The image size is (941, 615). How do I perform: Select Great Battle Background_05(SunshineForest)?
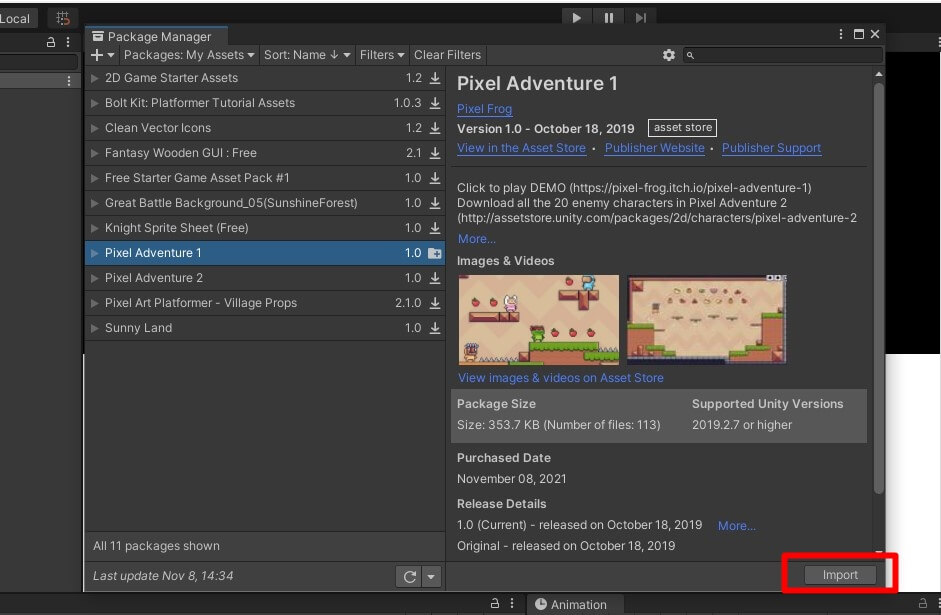[x=265, y=203]
